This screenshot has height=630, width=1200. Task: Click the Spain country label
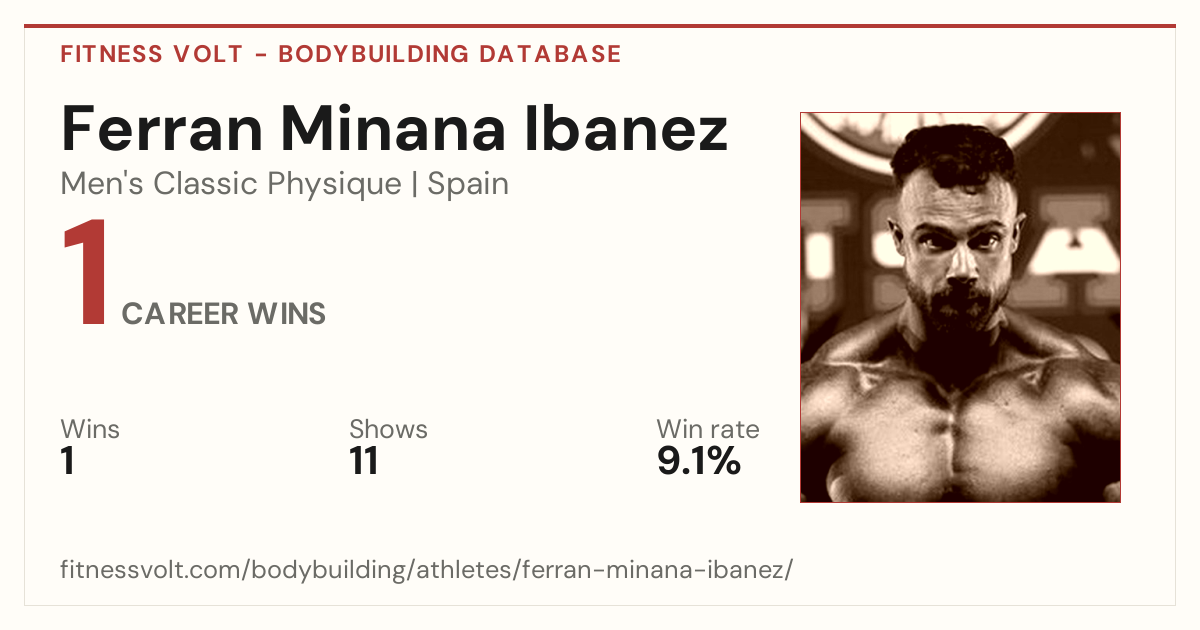468,185
